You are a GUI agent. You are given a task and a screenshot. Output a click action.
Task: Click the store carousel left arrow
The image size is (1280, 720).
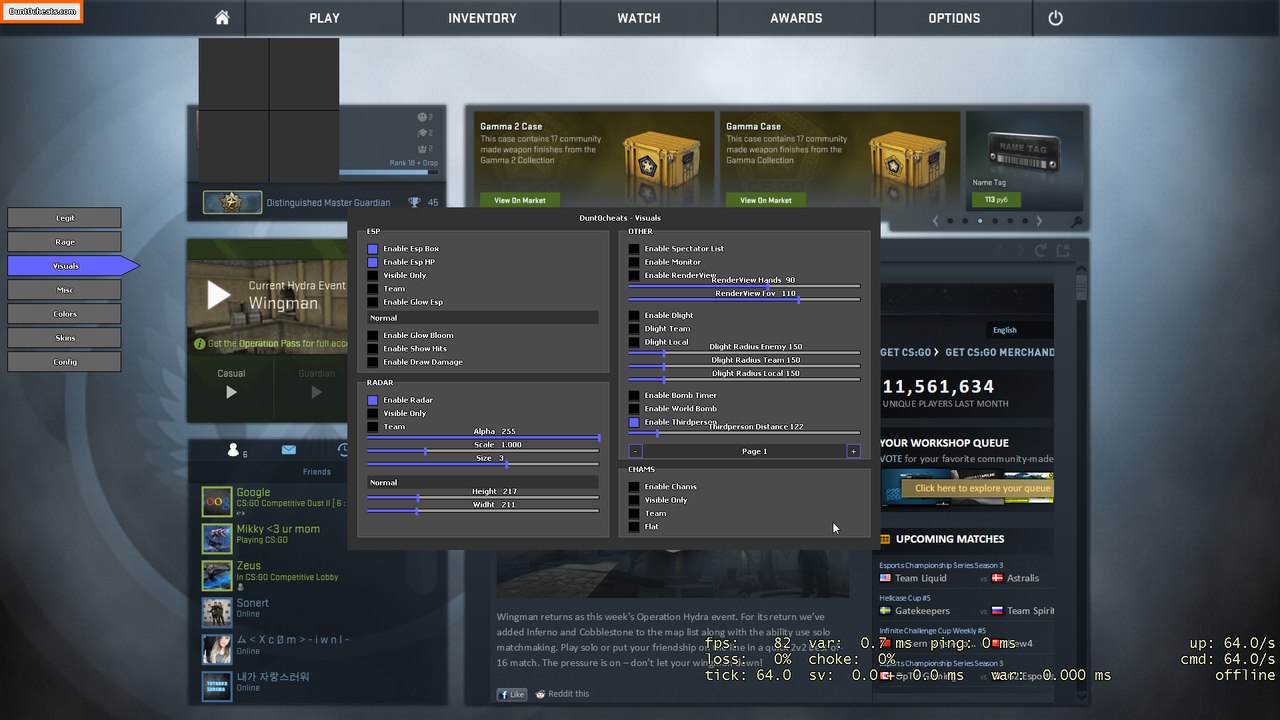(935, 221)
